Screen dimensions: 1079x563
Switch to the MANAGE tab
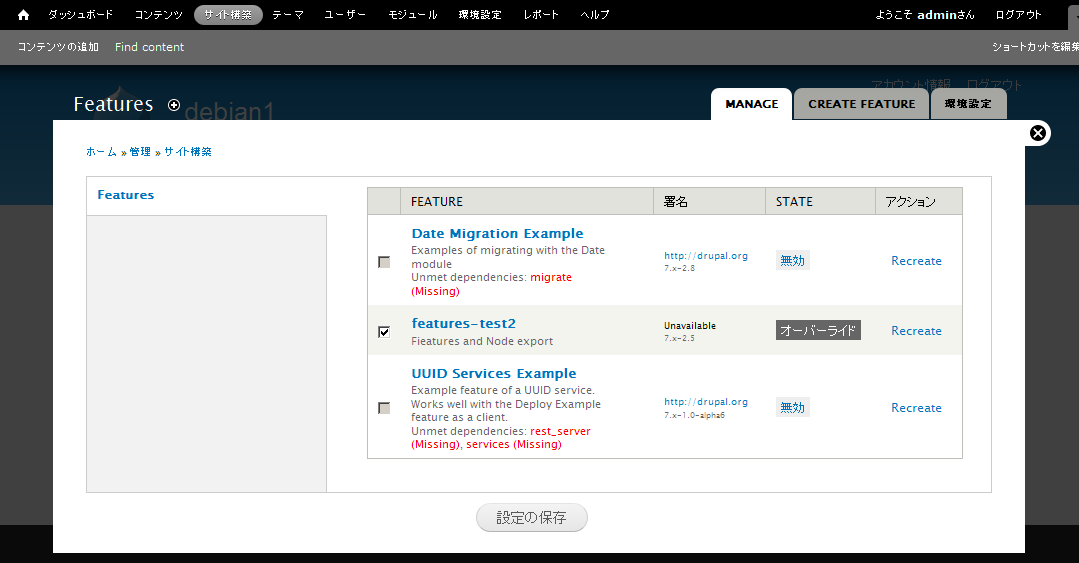(x=751, y=104)
